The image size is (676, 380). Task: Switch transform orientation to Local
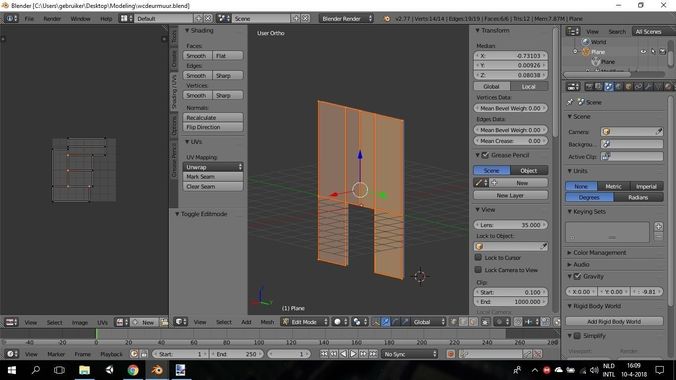tap(529, 86)
